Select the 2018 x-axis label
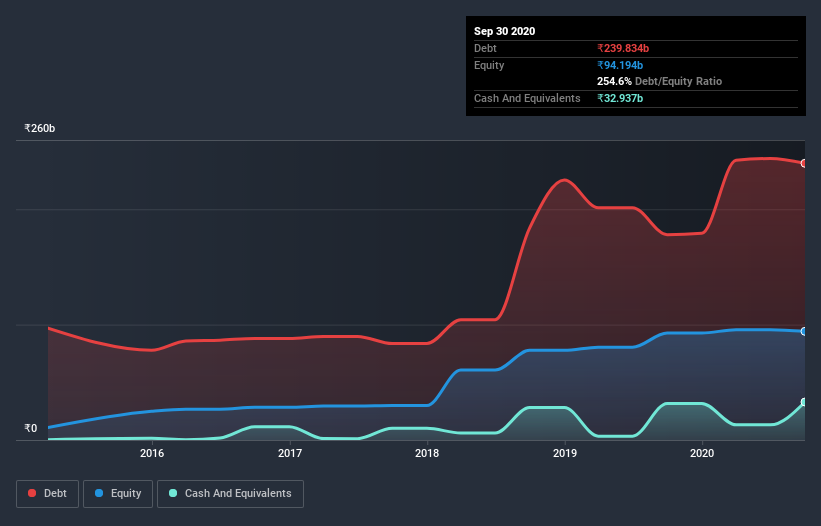Image resolution: width=821 pixels, height=526 pixels. [427, 453]
